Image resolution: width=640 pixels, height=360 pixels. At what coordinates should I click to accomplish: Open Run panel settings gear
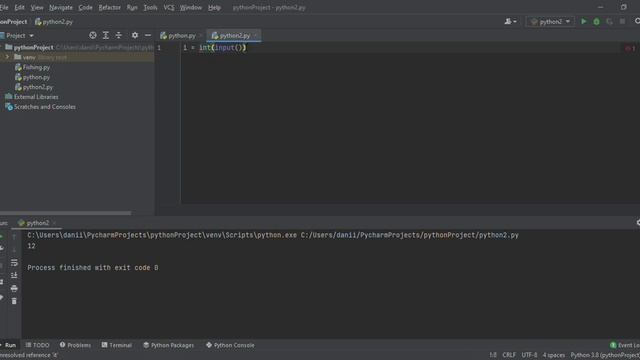[638, 222]
